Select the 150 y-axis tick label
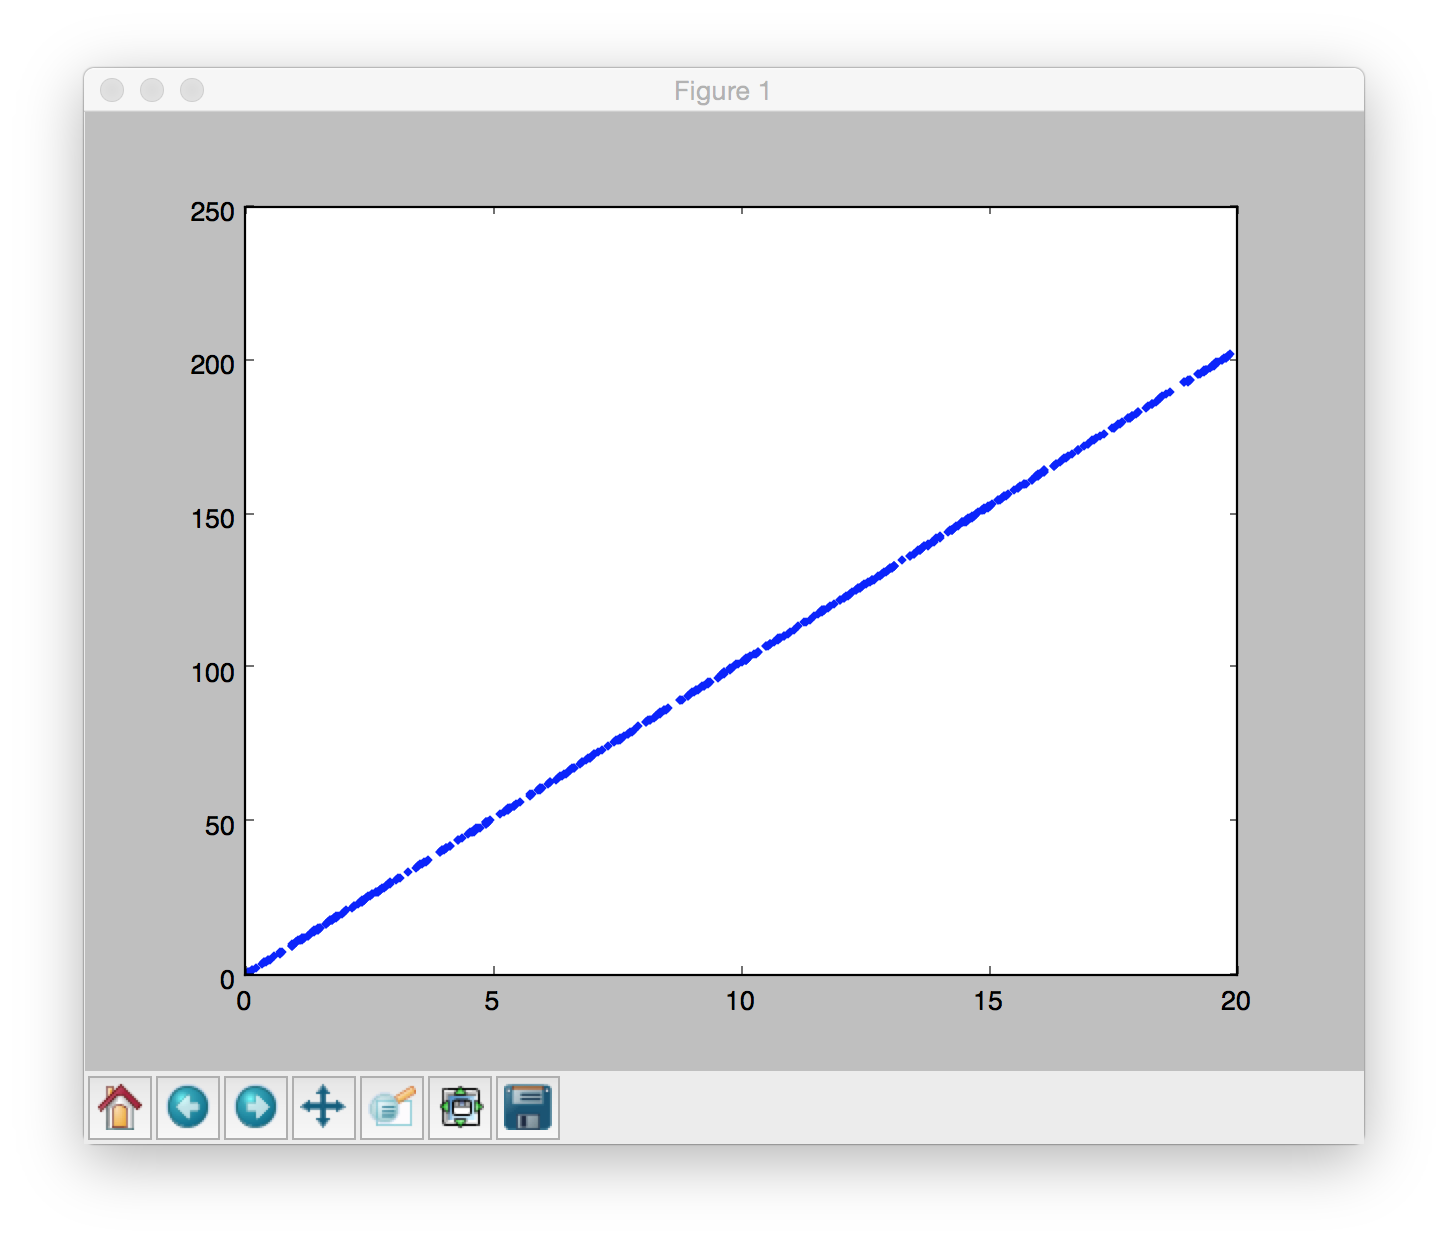The image size is (1448, 1244). 212,519
